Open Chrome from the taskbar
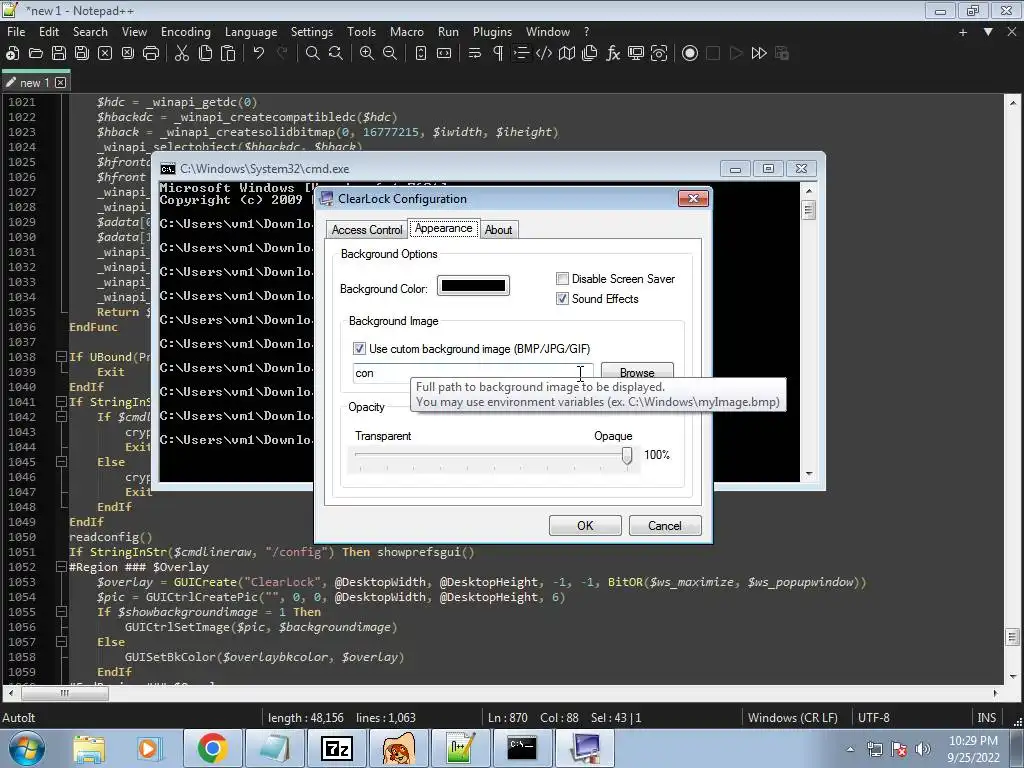Image resolution: width=1024 pixels, height=768 pixels. 213,748
